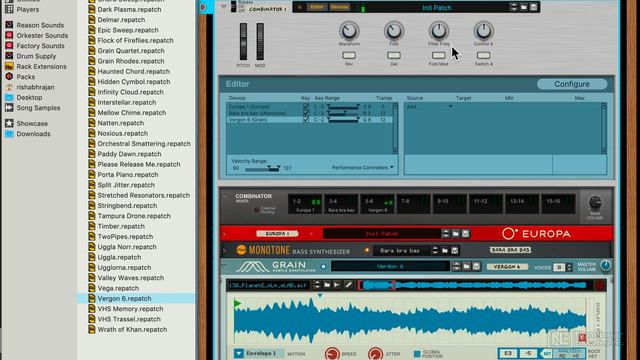Screen dimensions: 640x360
Task: Toggle Key checkbox for Bara bra bas device
Action: (306, 113)
